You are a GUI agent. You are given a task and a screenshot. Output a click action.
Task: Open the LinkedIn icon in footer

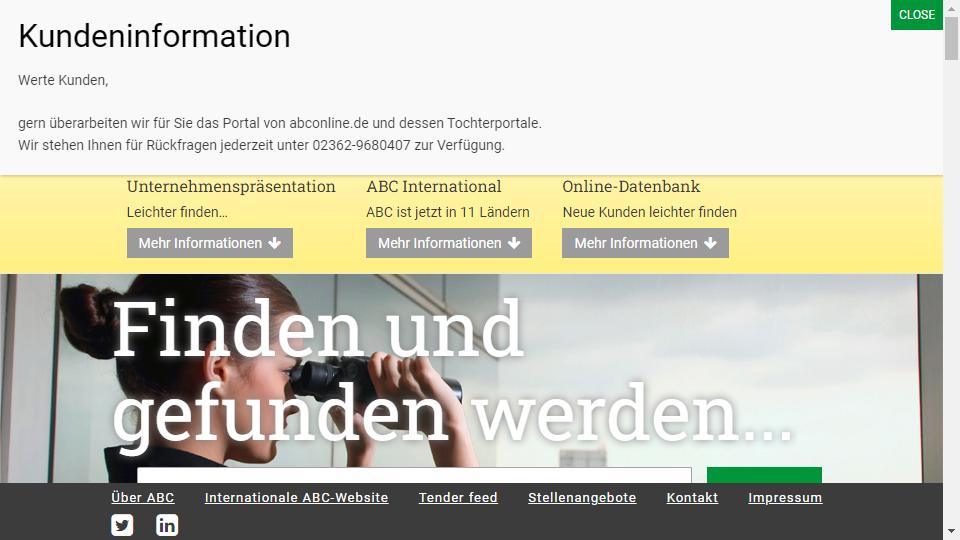(x=167, y=525)
